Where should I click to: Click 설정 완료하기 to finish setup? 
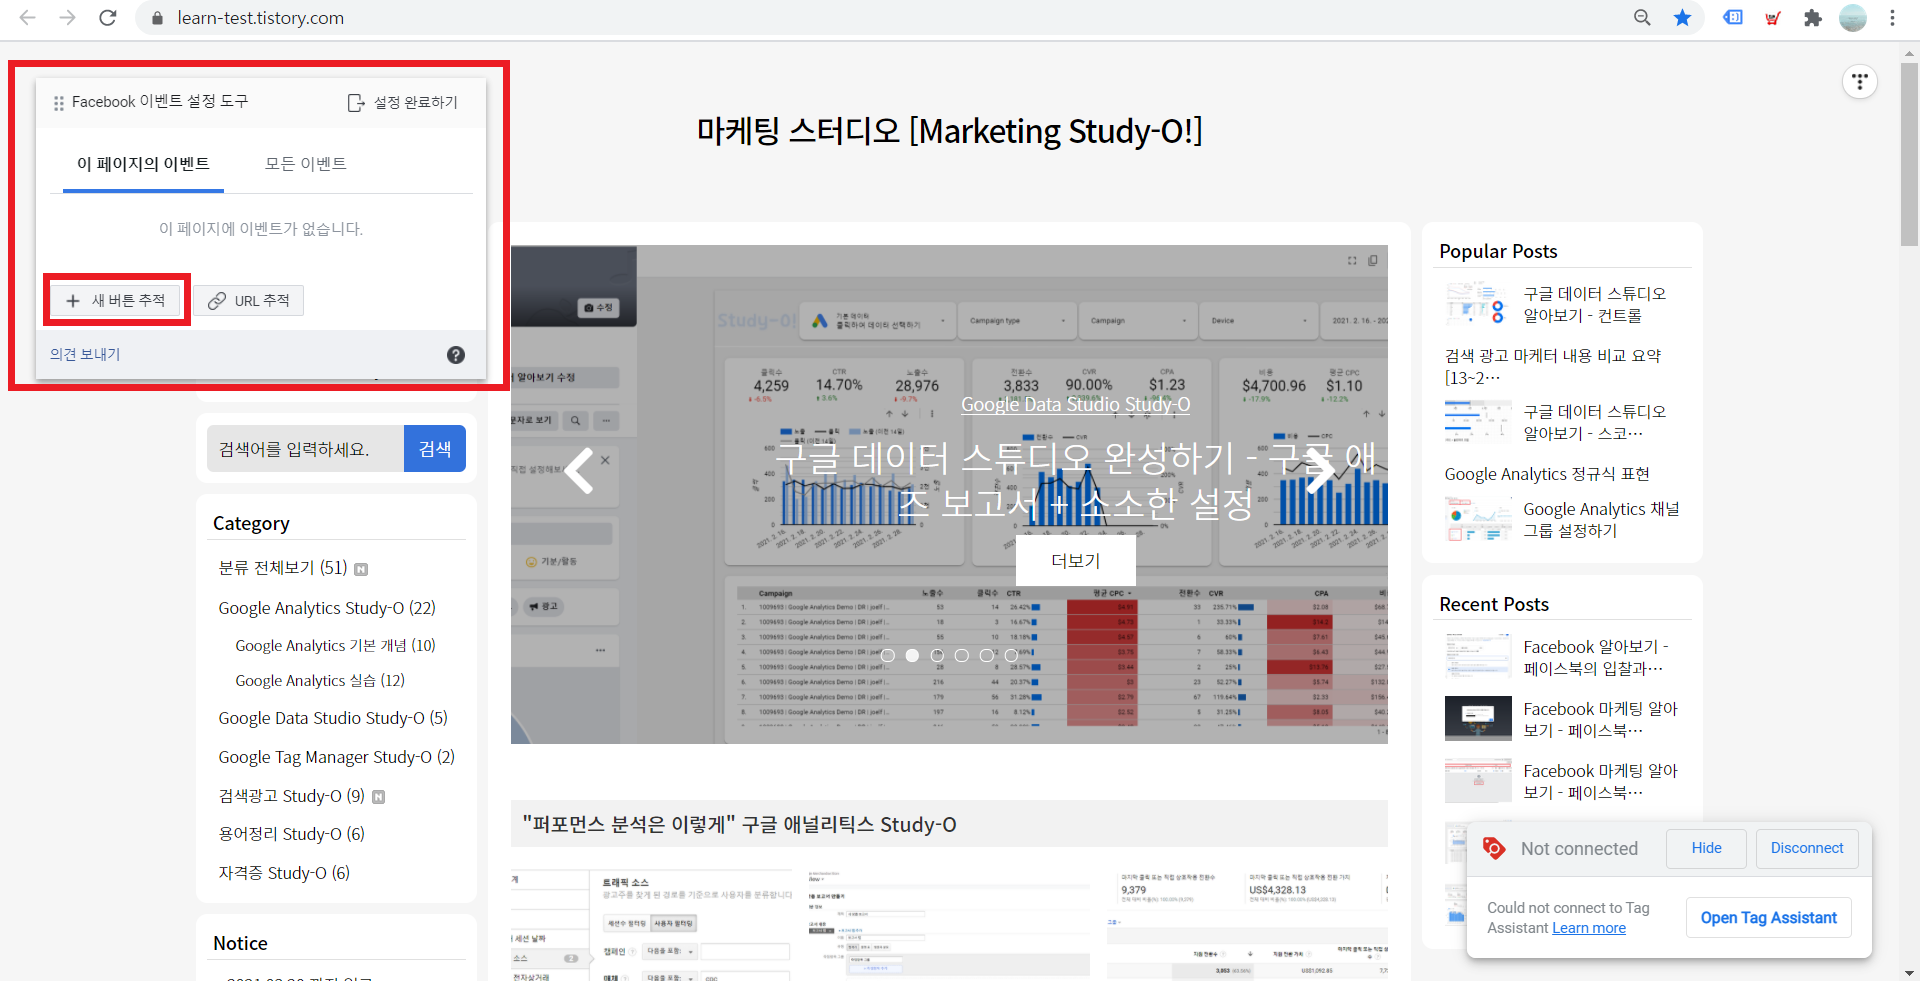[x=402, y=103]
